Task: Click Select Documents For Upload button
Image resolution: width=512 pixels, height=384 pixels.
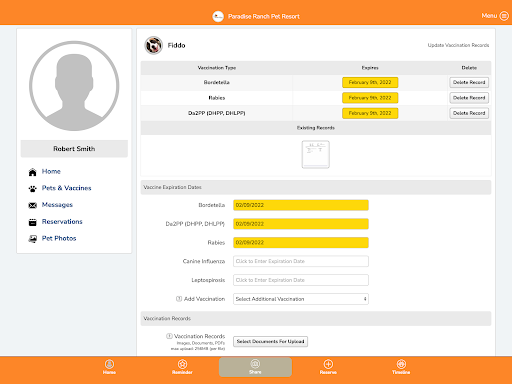Action: click(270, 342)
